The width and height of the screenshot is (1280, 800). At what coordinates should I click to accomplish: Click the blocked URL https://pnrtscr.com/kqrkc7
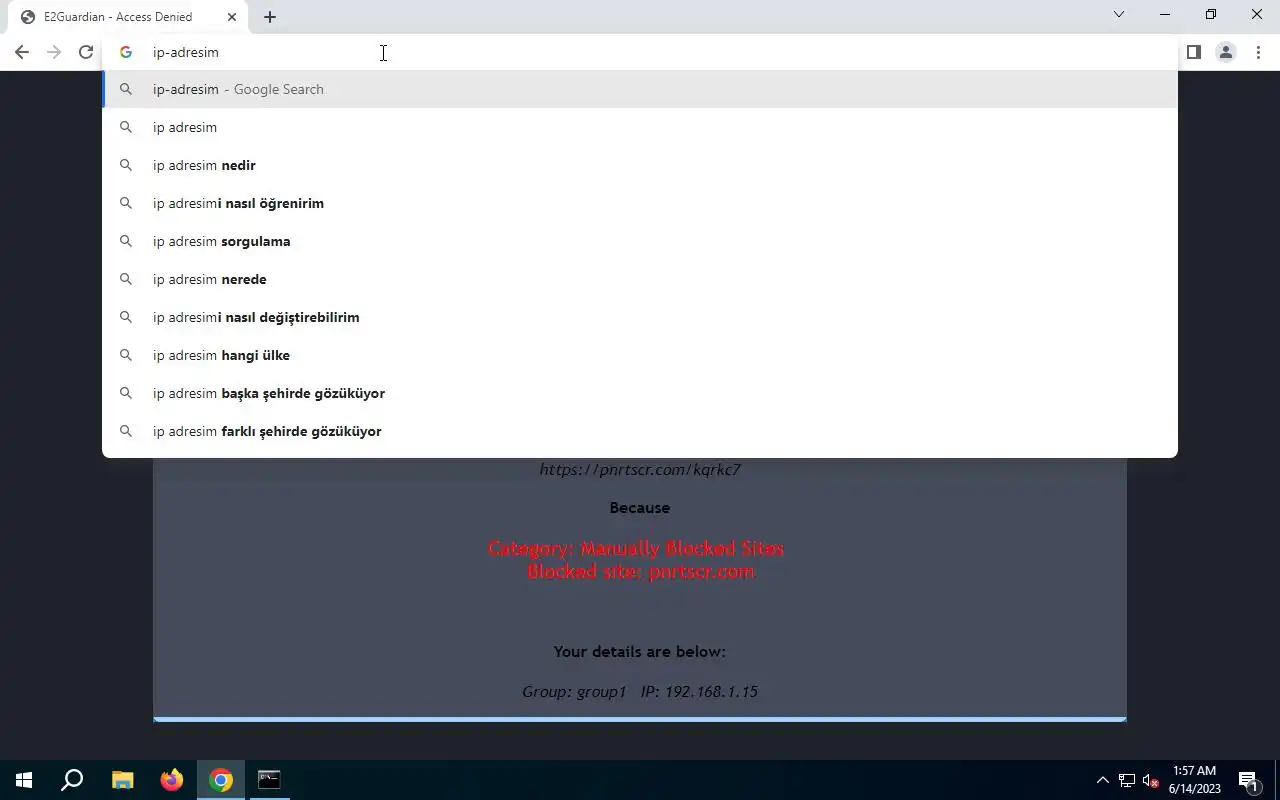640,469
